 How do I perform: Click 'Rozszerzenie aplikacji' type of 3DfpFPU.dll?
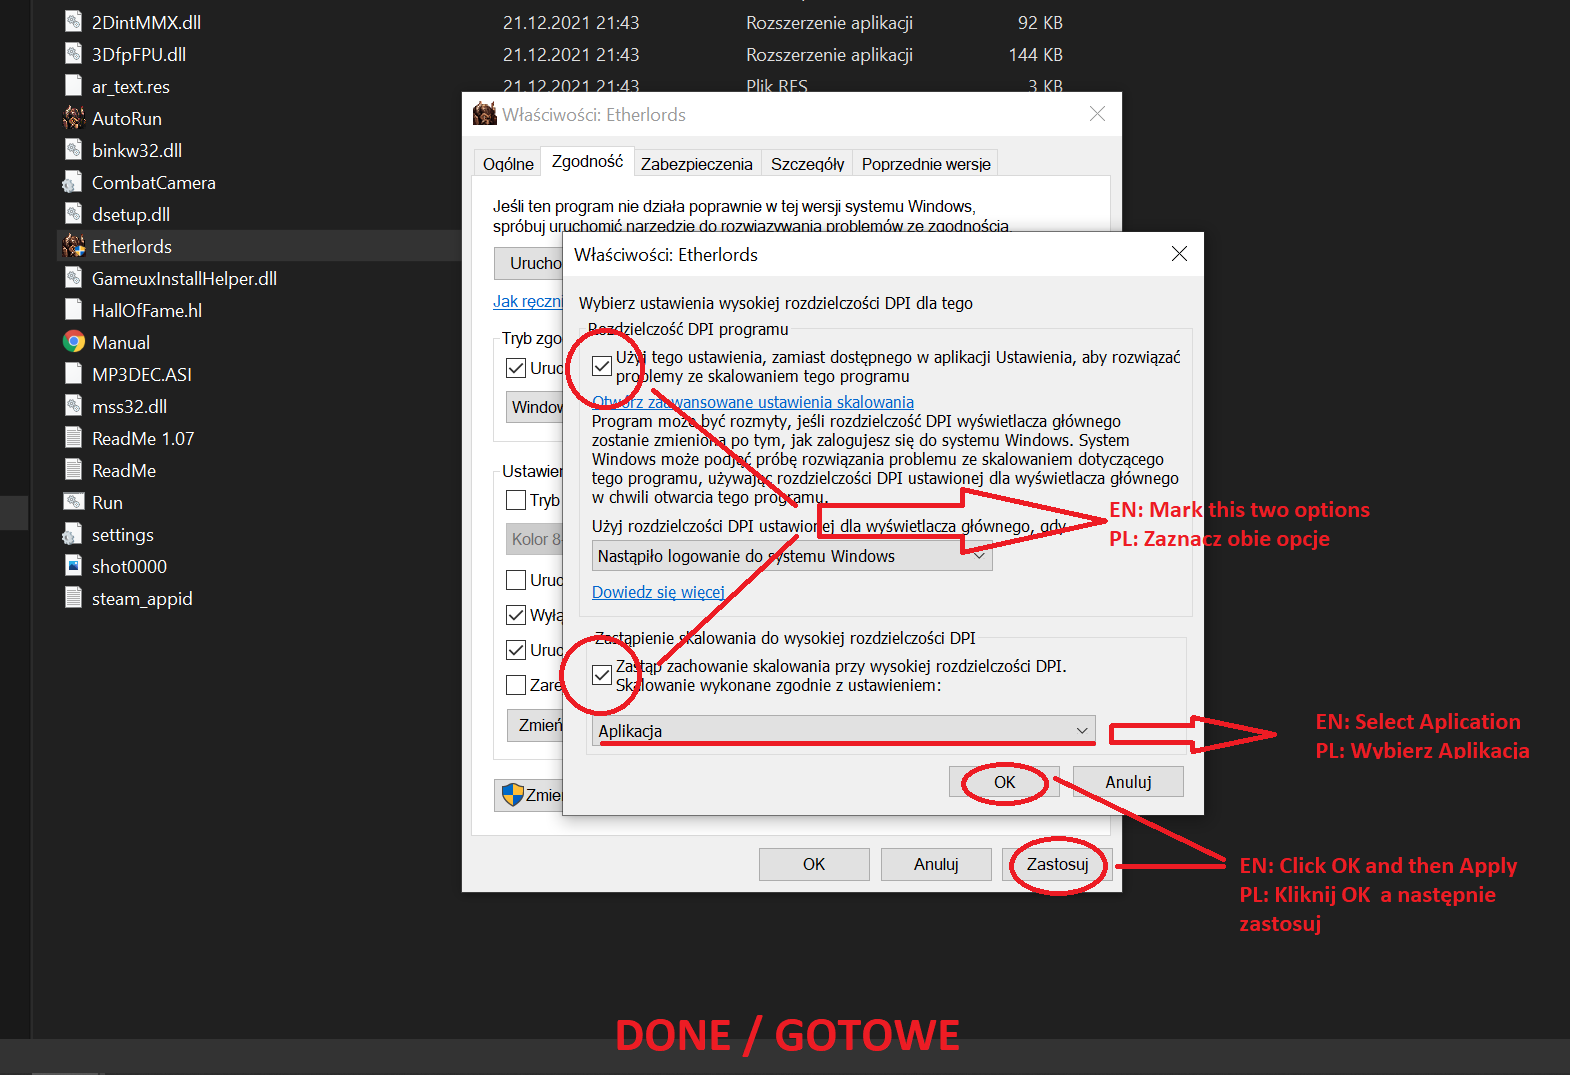[829, 54]
